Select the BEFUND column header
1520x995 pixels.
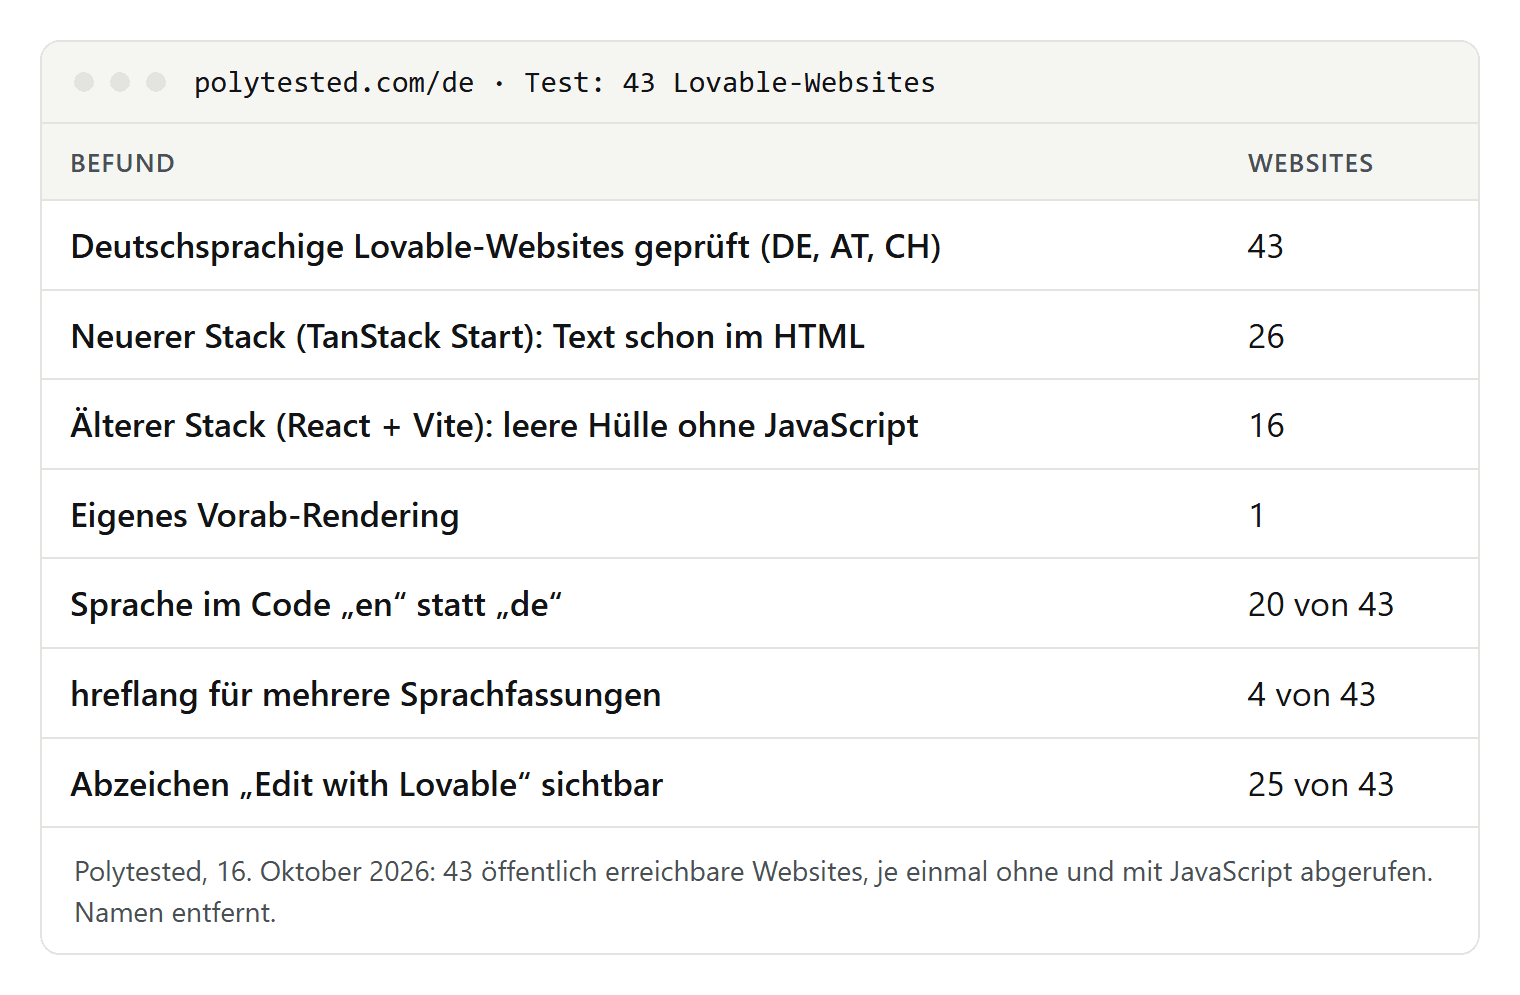123,163
